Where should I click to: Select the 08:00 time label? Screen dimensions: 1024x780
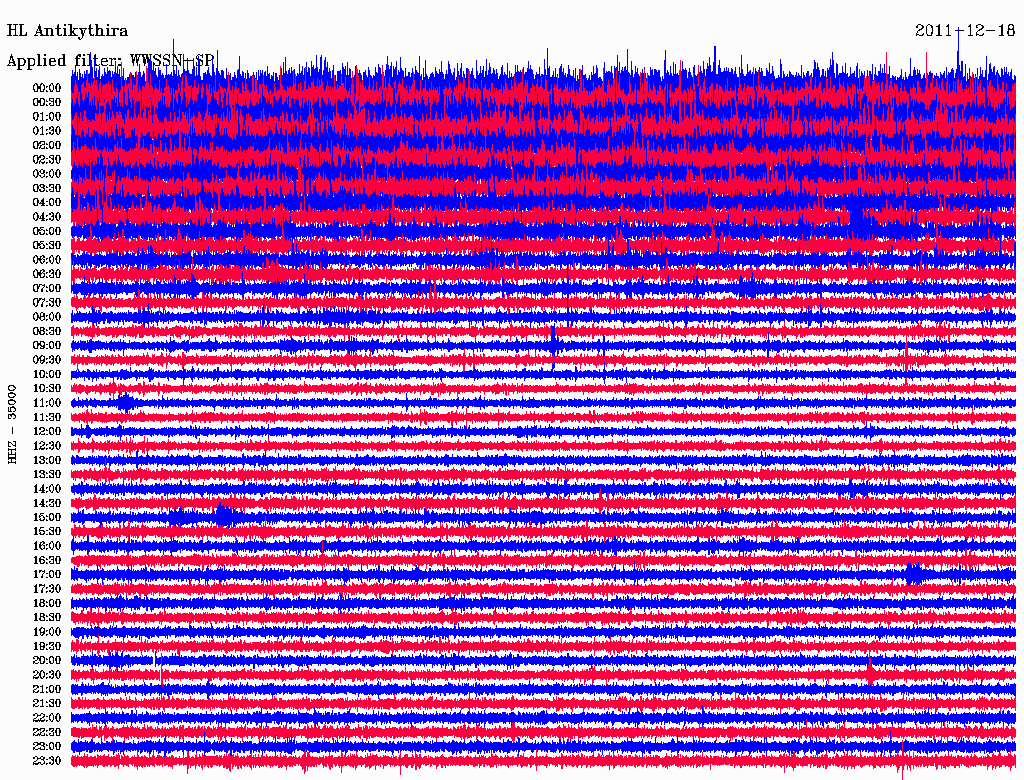coord(47,317)
